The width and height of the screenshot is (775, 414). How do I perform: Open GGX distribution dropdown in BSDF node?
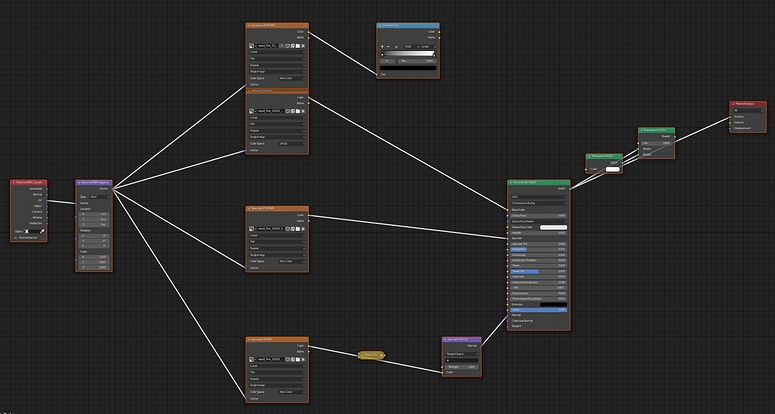click(539, 197)
